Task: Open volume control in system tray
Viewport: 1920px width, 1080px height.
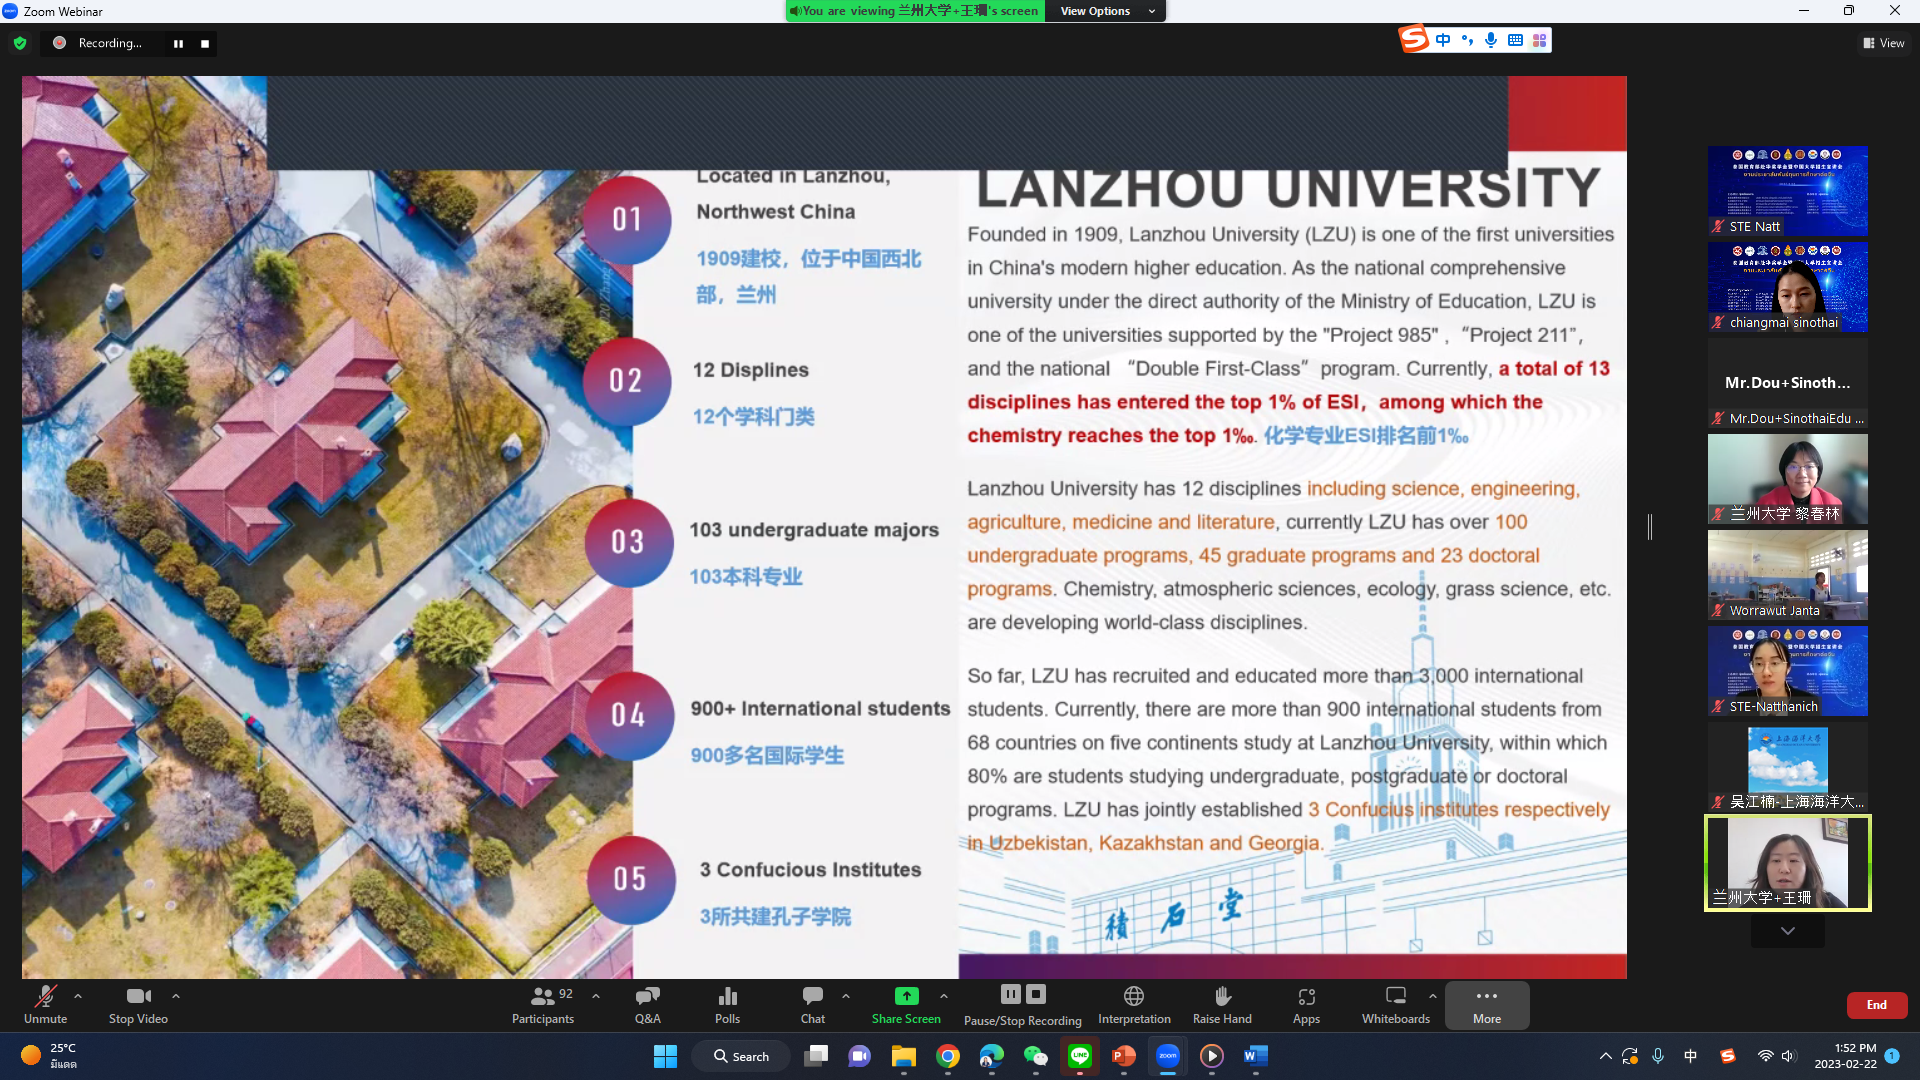Action: 1789,1056
